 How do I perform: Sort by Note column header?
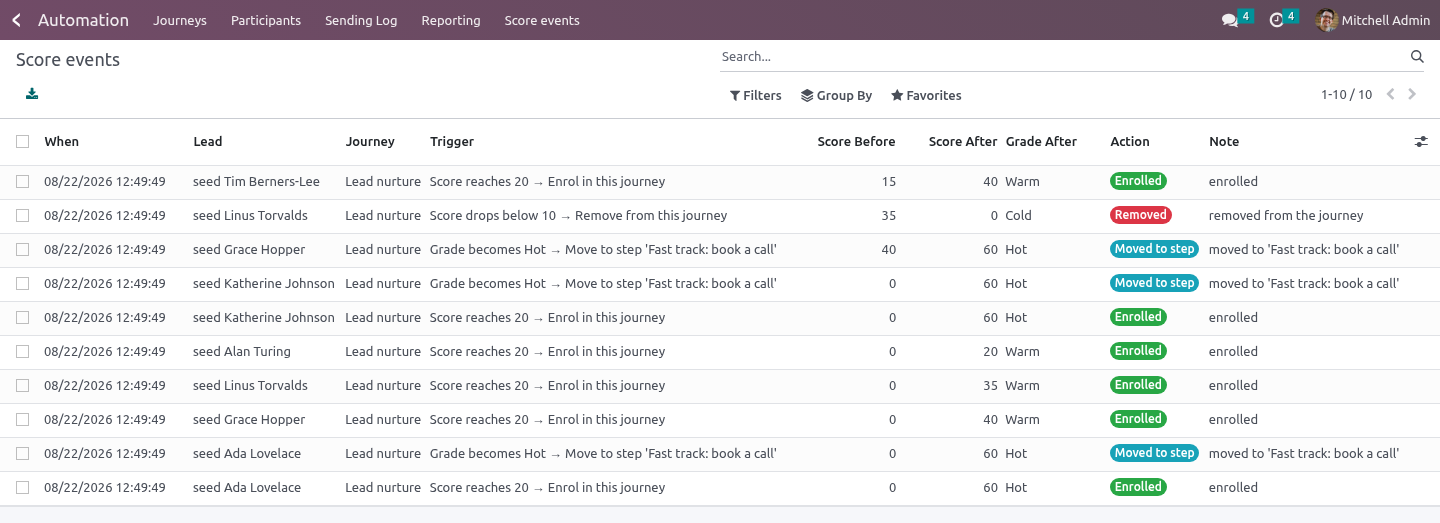(1224, 142)
